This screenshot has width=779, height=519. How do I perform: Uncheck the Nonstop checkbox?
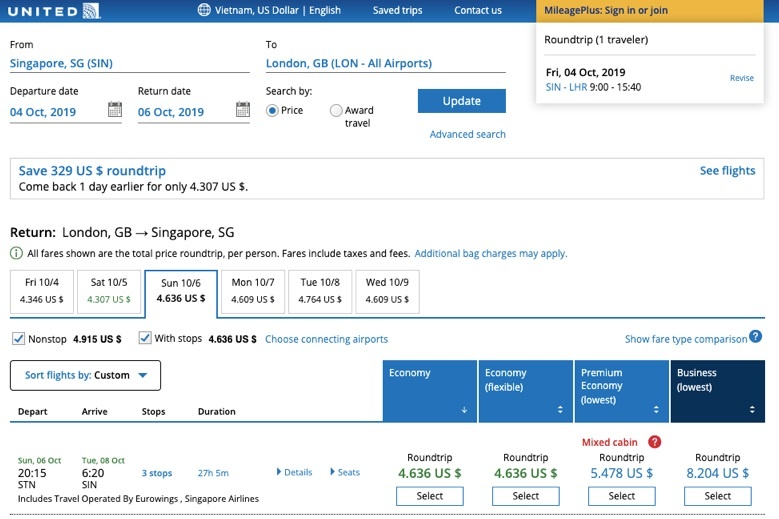coord(18,339)
